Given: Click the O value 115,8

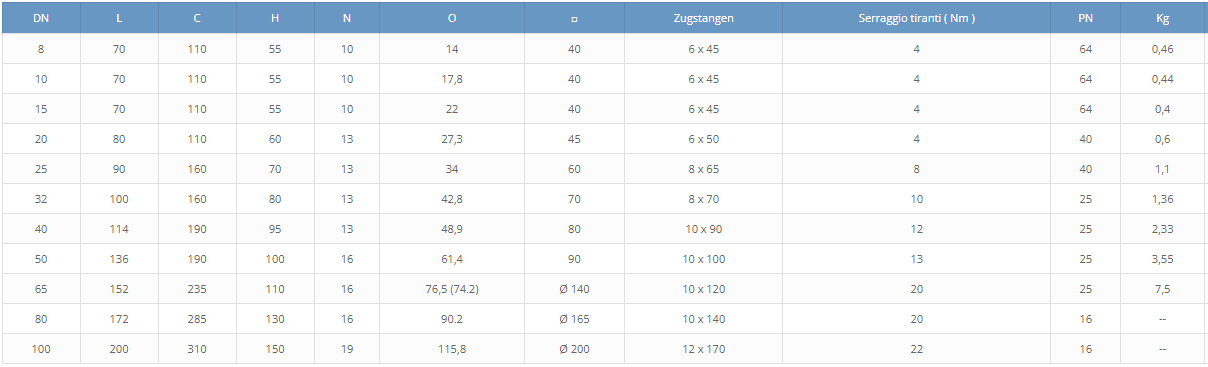Looking at the screenshot, I should point(453,349).
